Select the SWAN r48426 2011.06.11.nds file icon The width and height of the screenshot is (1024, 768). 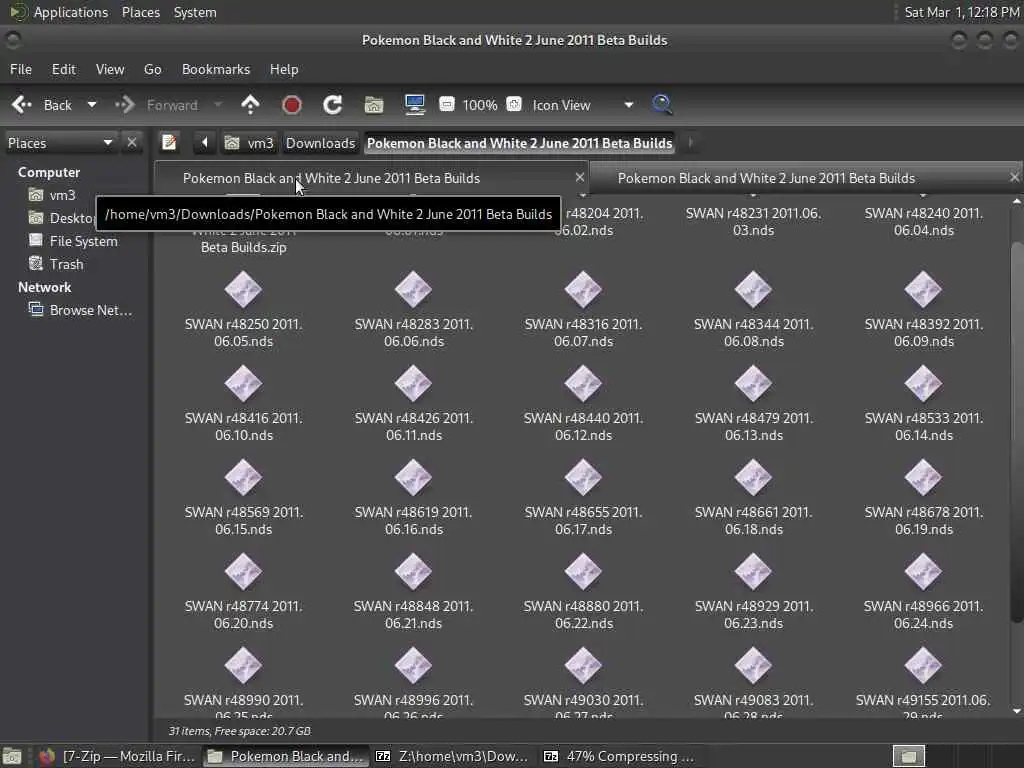point(413,383)
